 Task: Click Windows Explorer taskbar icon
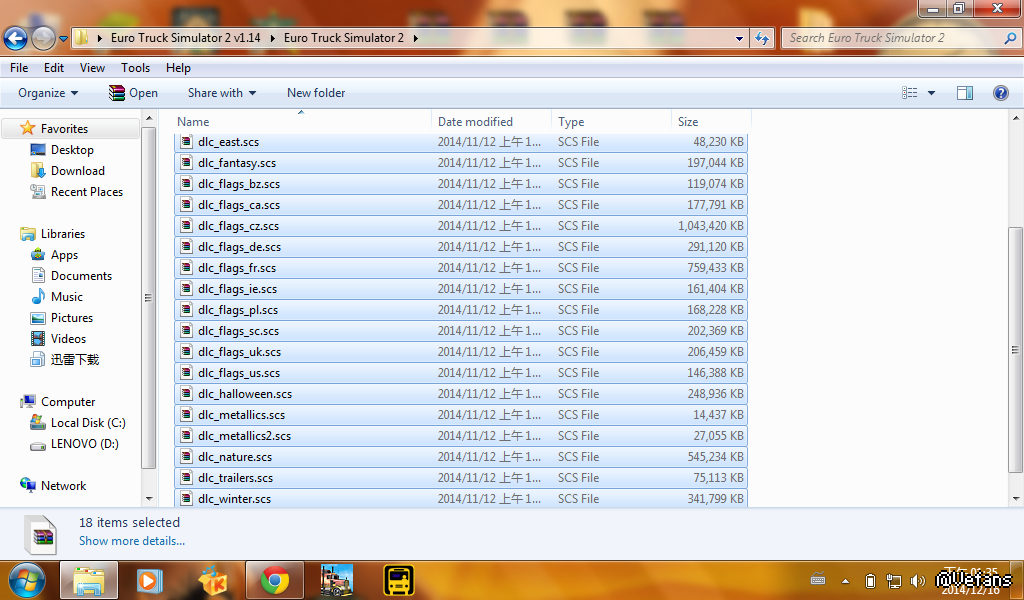89,580
